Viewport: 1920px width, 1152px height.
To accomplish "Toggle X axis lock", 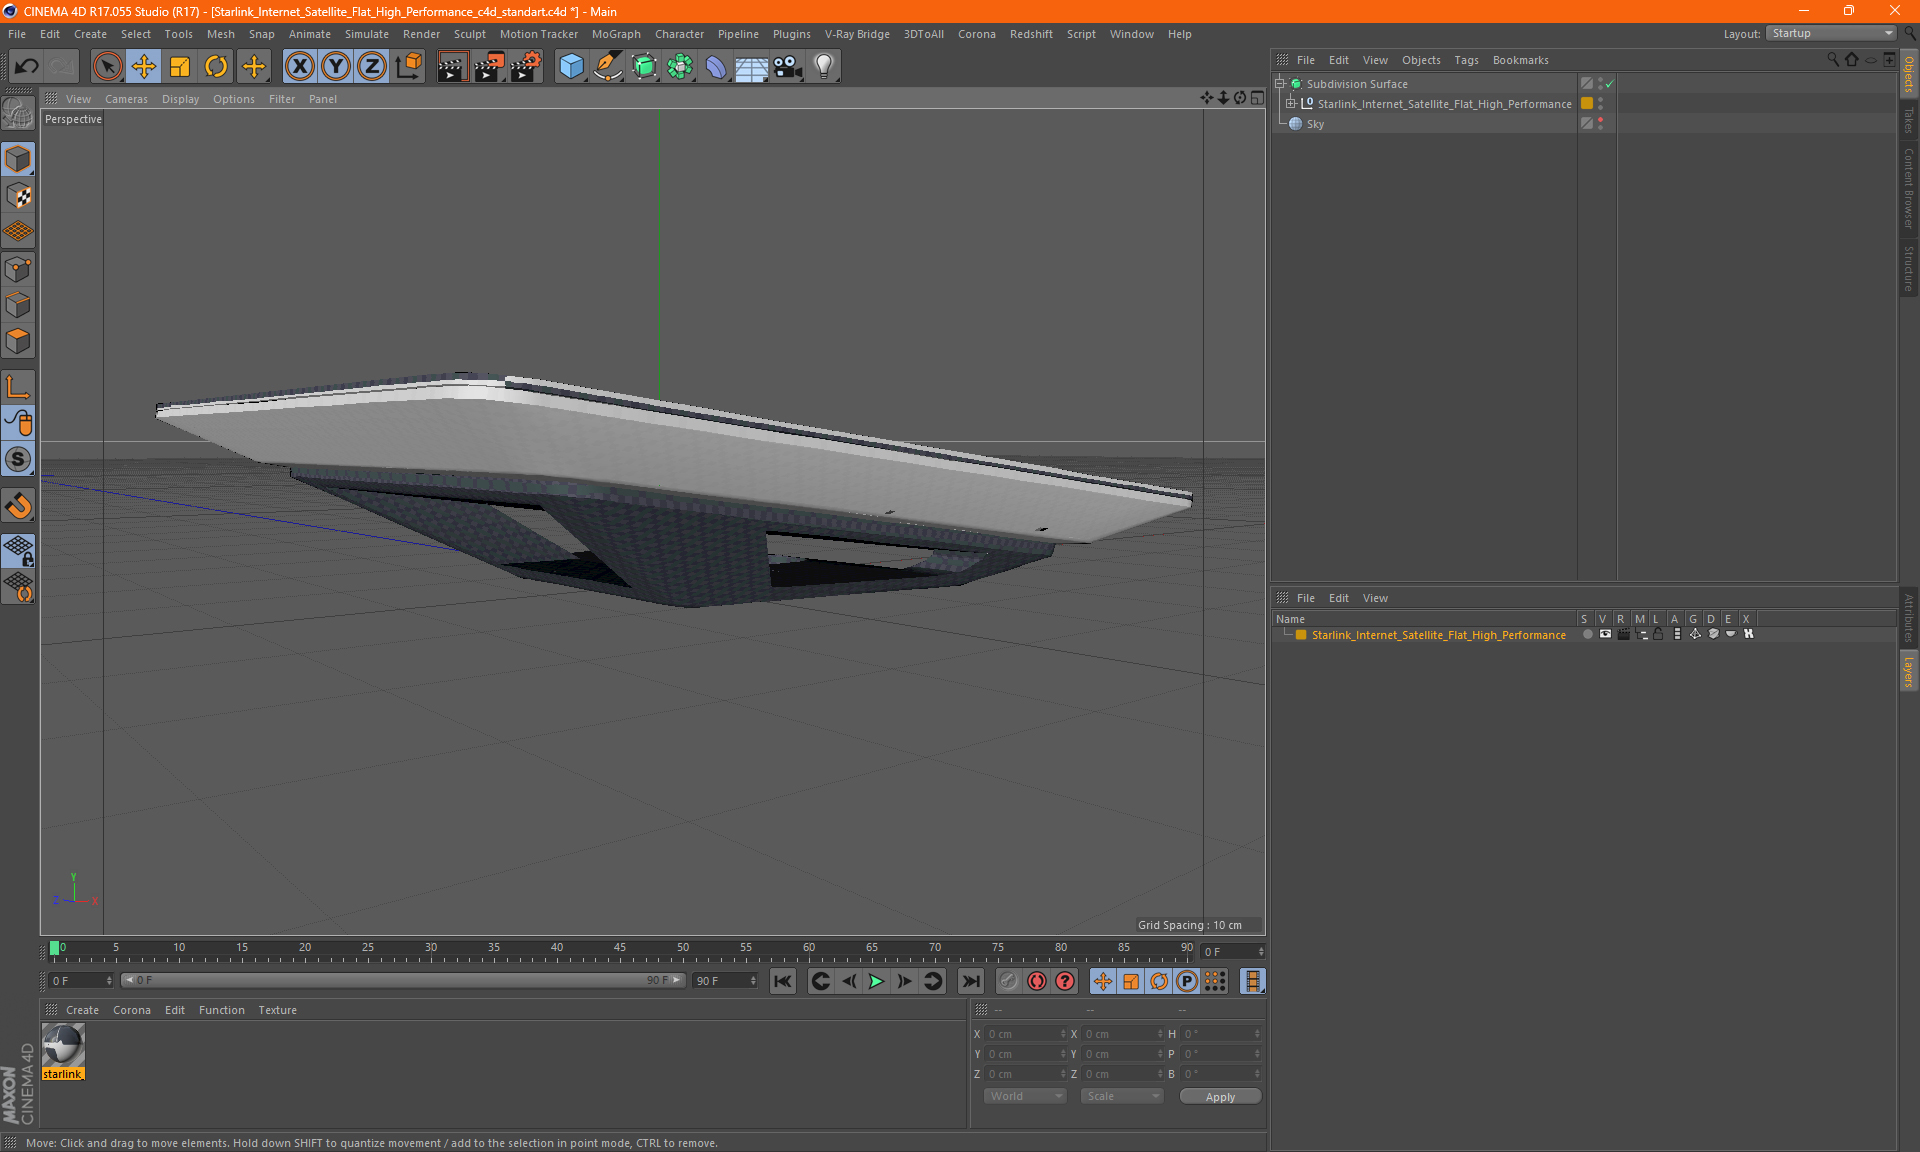I will click(x=299, y=67).
